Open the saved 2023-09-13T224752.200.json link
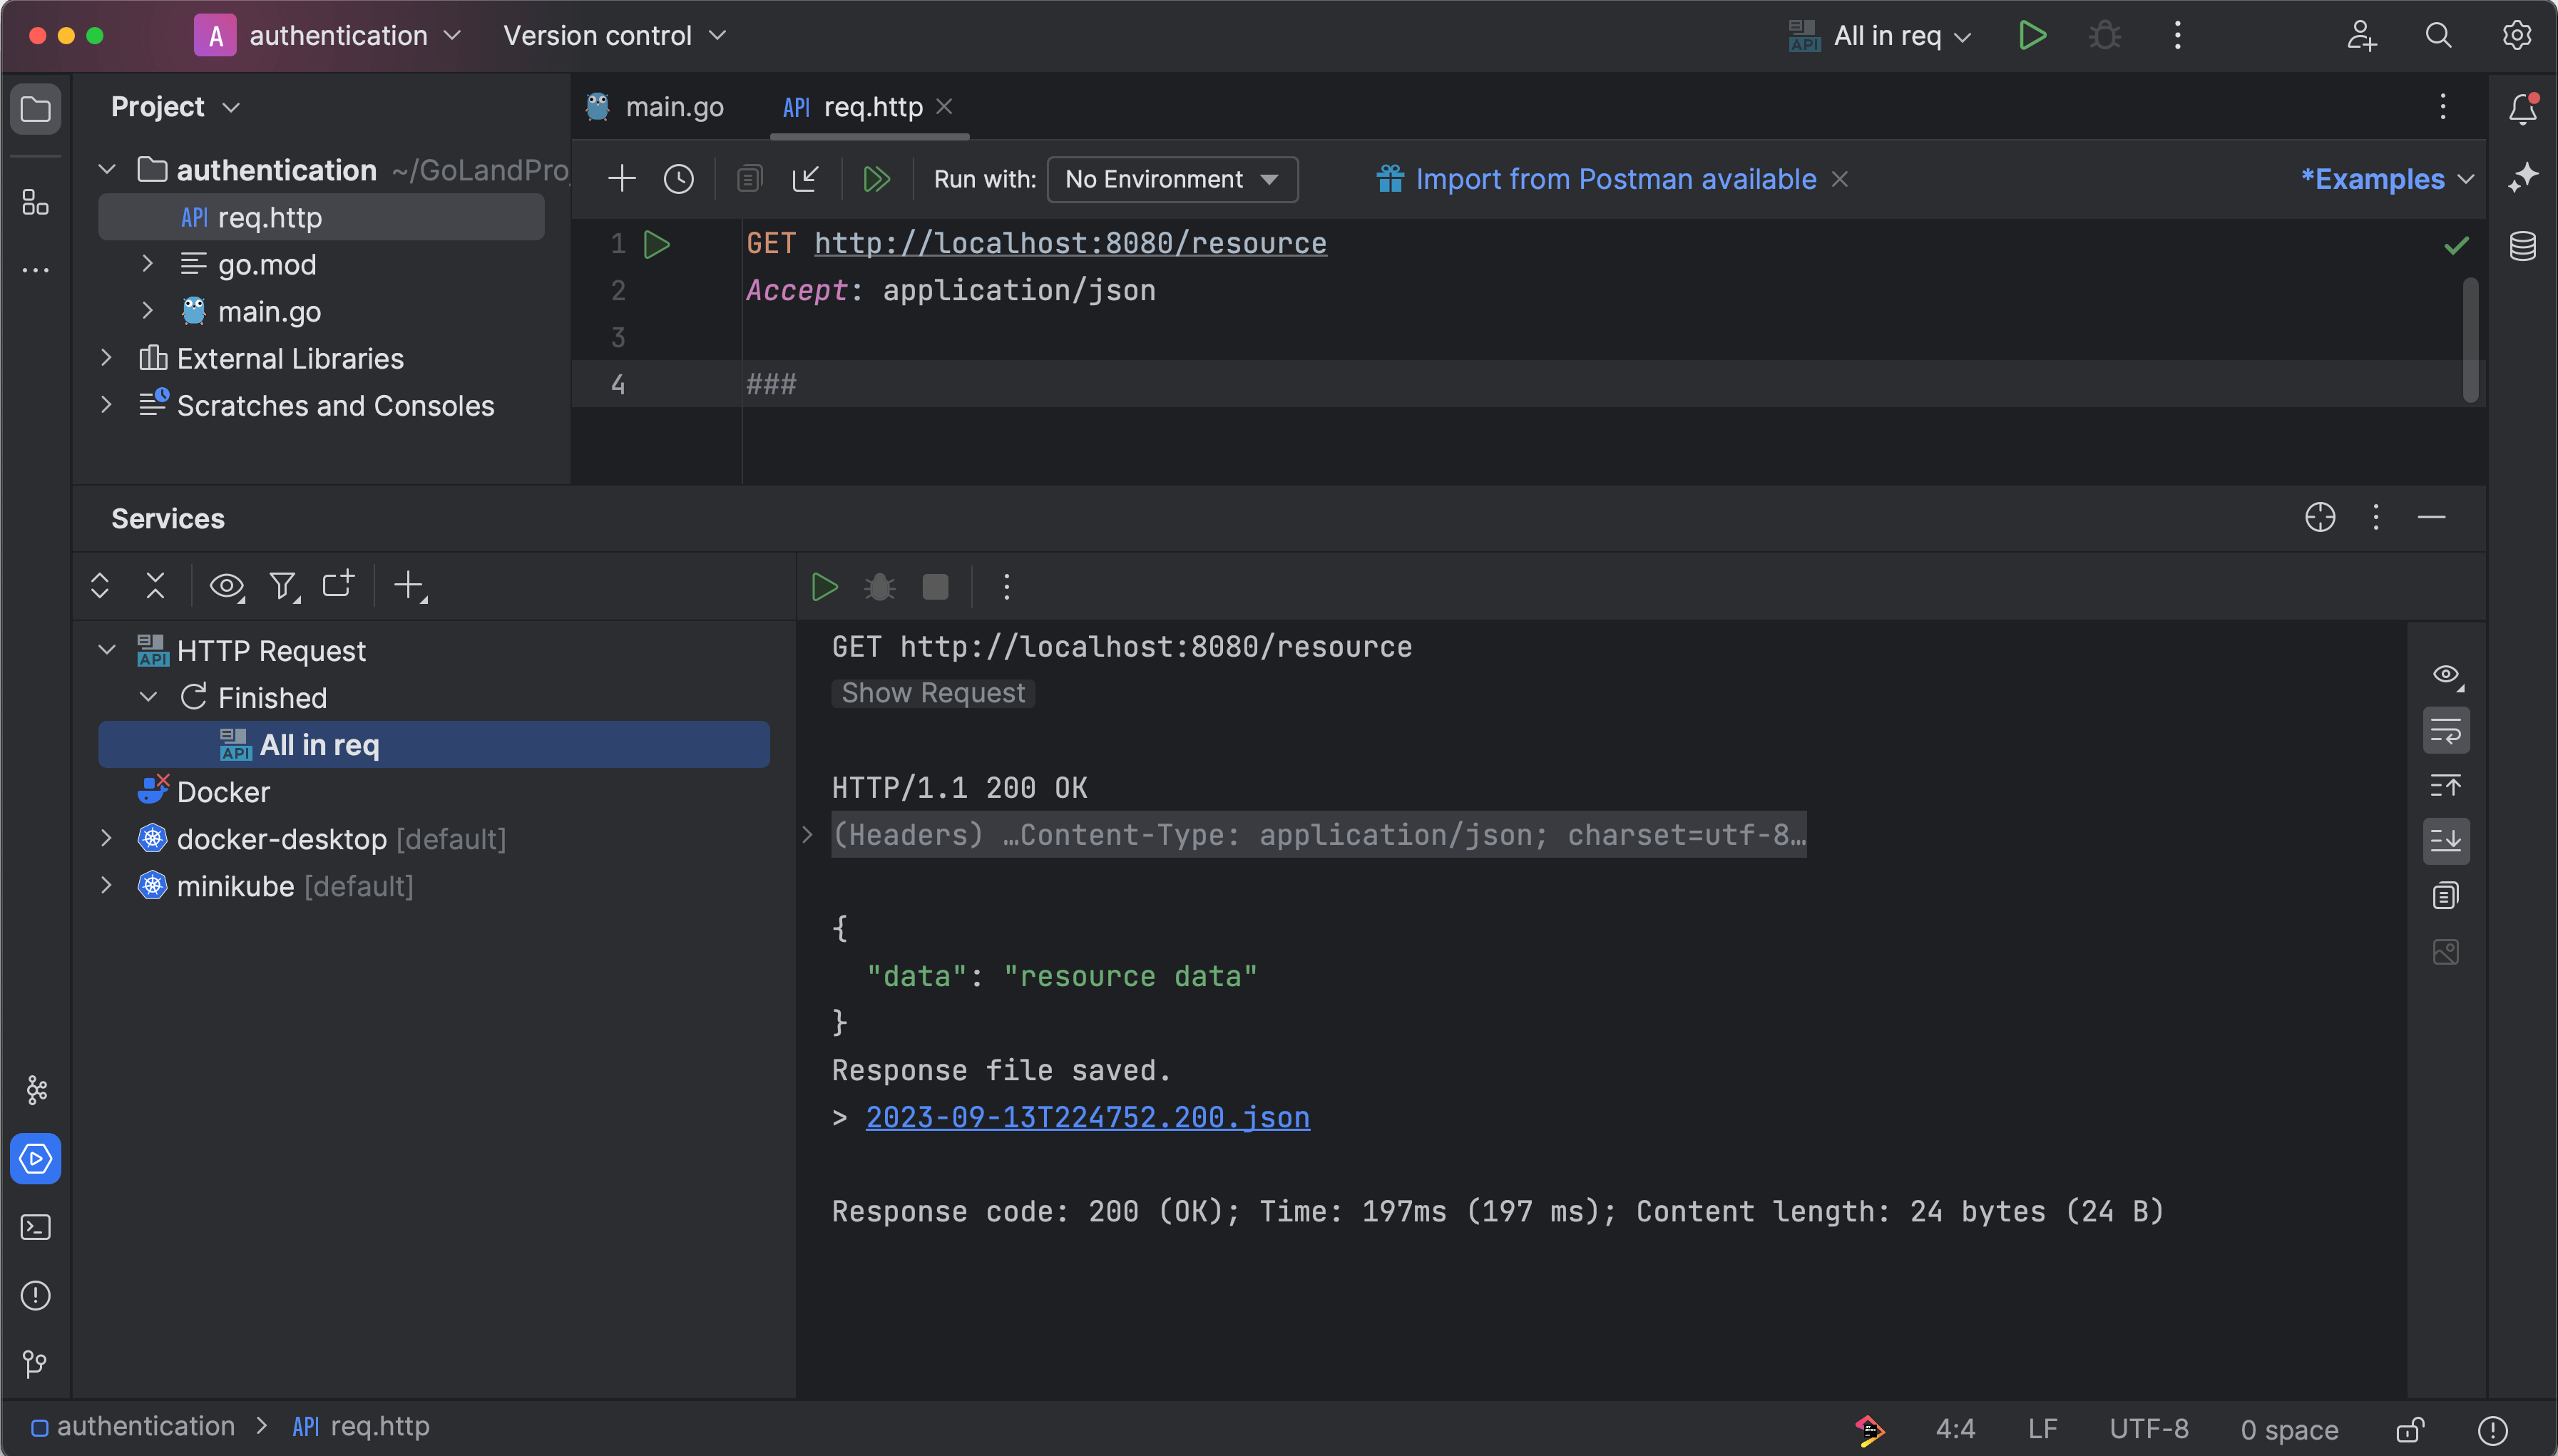The width and height of the screenshot is (2558, 1456). point(1087,1117)
